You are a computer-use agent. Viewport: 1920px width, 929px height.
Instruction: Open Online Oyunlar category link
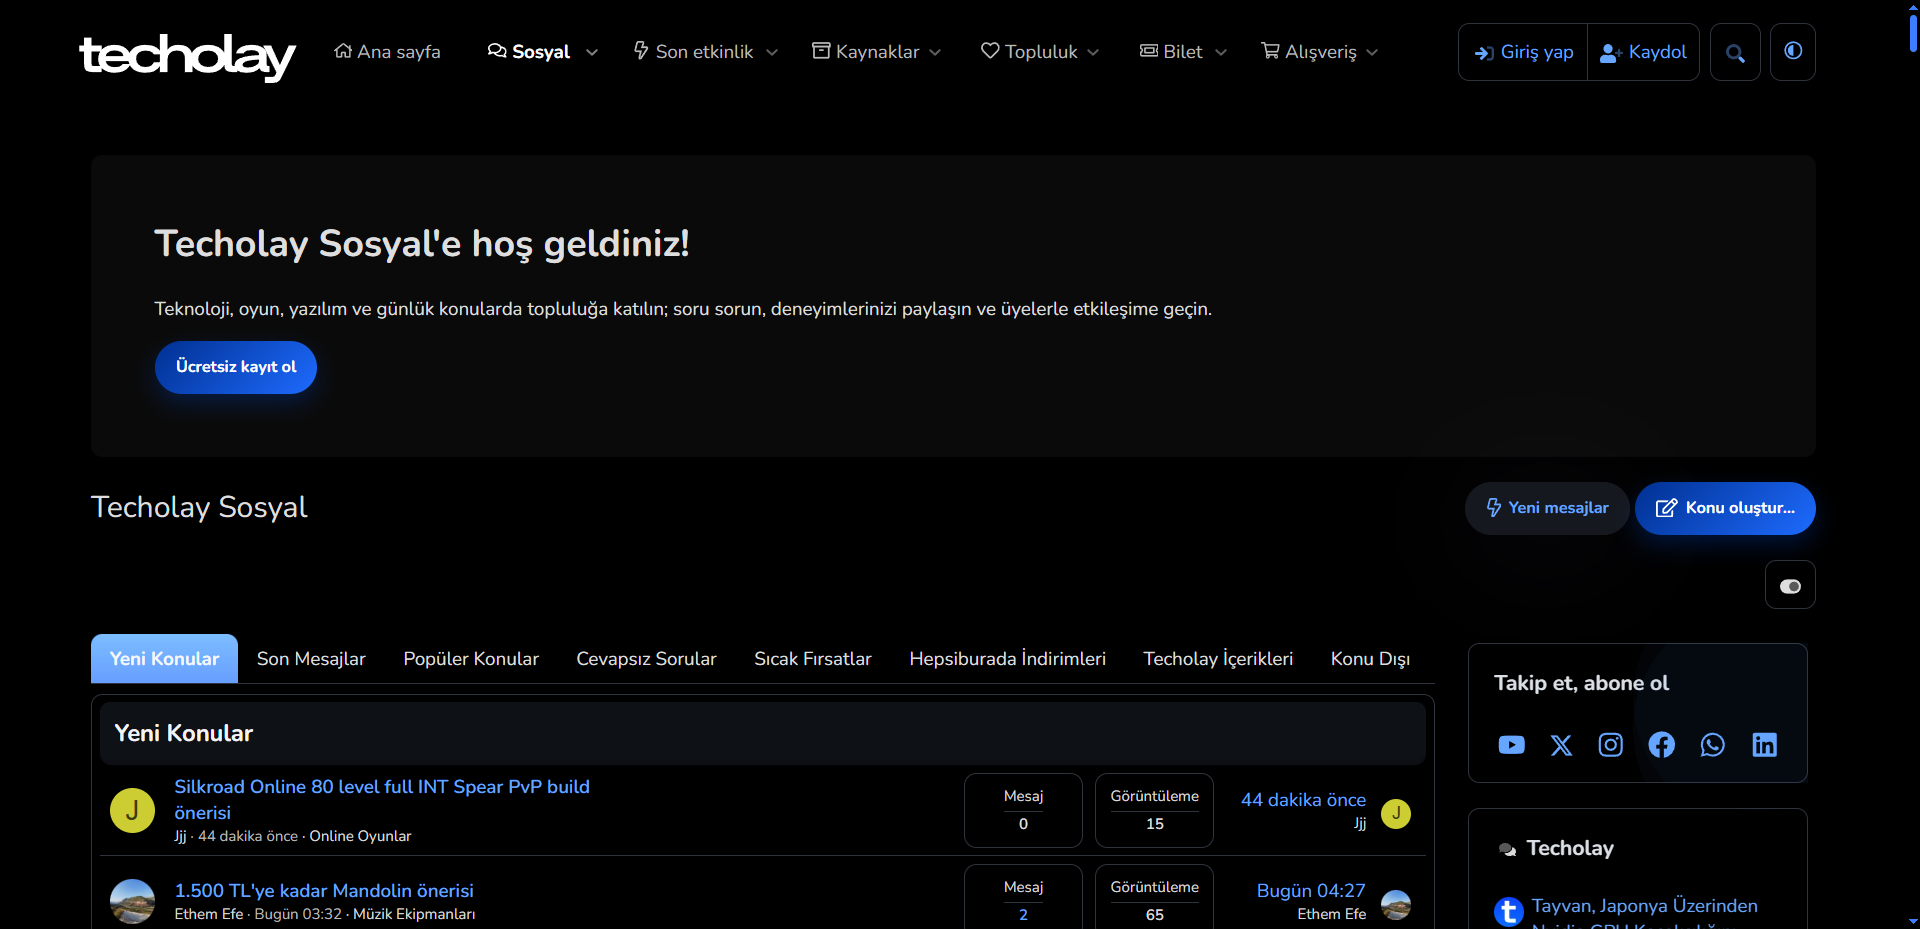[360, 836]
